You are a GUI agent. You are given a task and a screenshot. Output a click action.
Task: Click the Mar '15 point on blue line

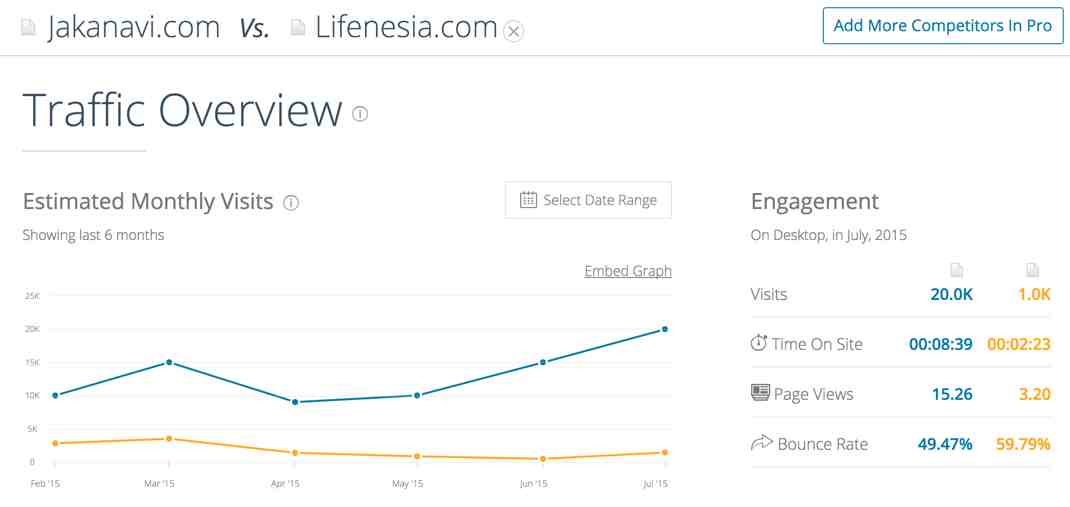pyautogui.click(x=169, y=362)
